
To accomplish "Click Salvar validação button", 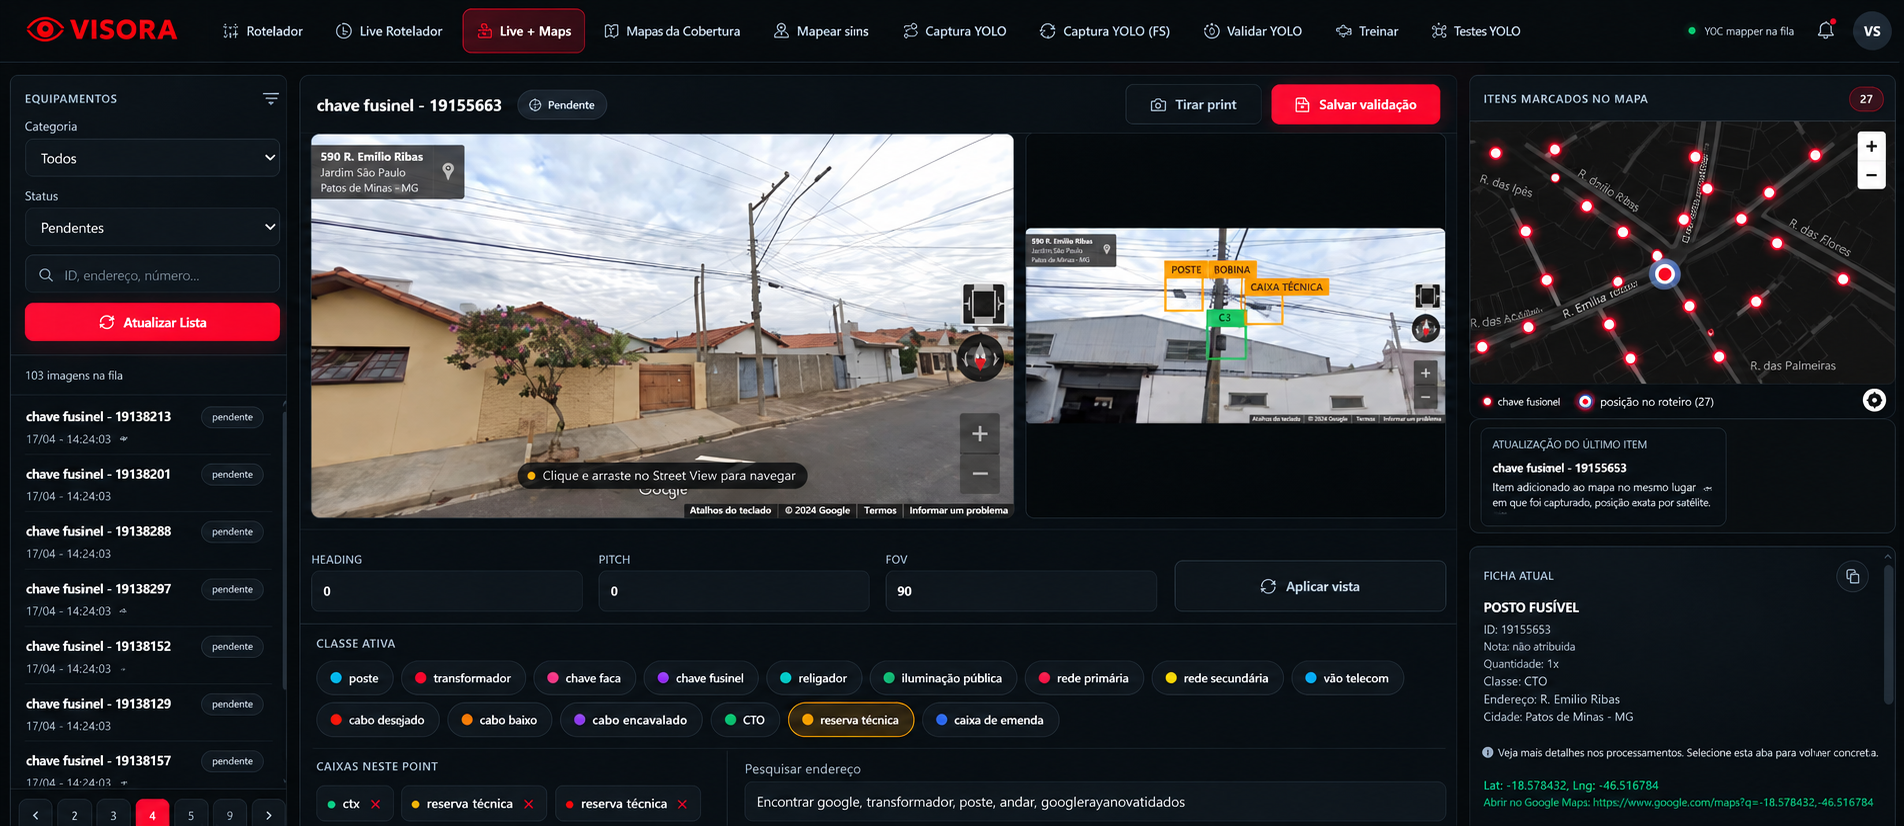I will pos(1356,105).
